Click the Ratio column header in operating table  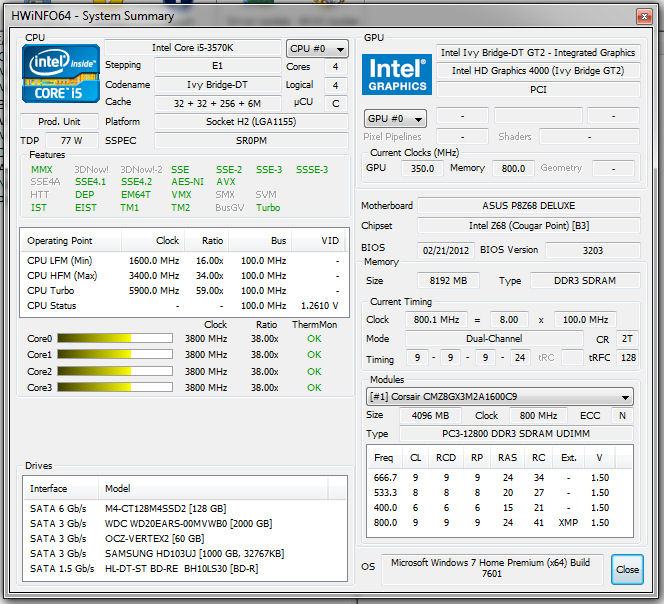tap(206, 241)
